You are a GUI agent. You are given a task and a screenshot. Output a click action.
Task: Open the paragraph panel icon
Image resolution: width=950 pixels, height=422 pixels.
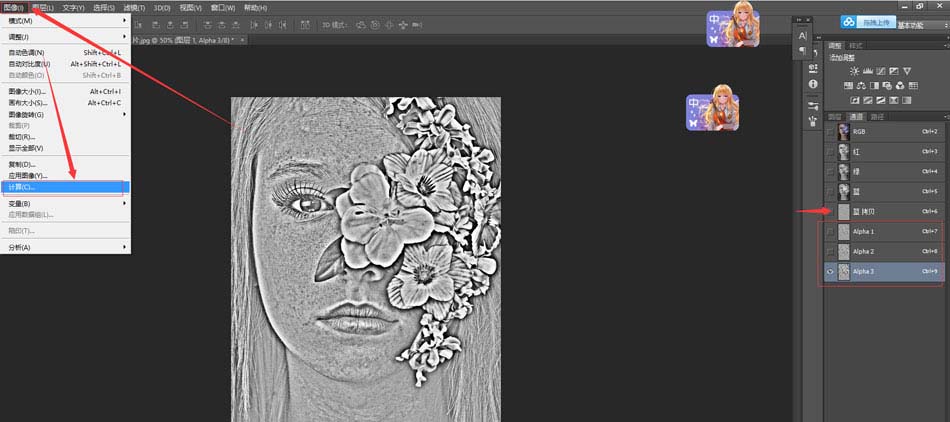[802, 51]
